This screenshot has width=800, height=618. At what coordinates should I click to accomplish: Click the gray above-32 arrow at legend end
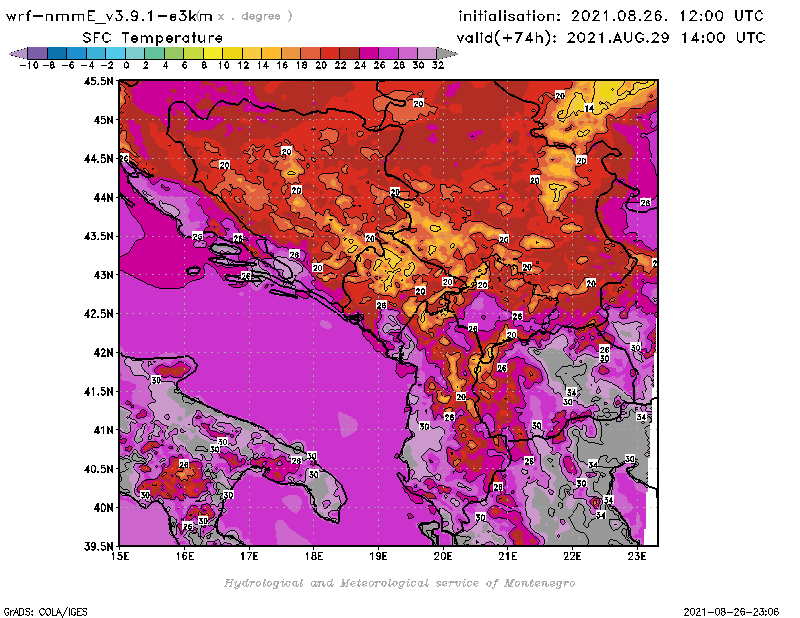[446, 53]
